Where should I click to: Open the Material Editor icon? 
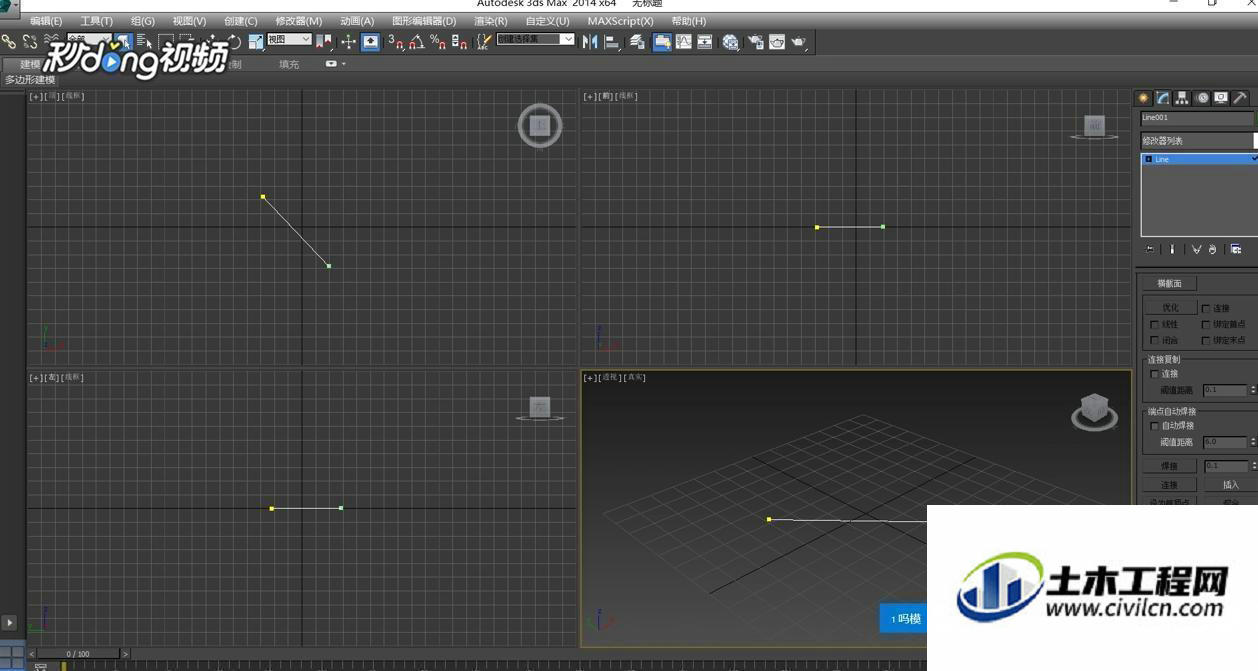731,41
